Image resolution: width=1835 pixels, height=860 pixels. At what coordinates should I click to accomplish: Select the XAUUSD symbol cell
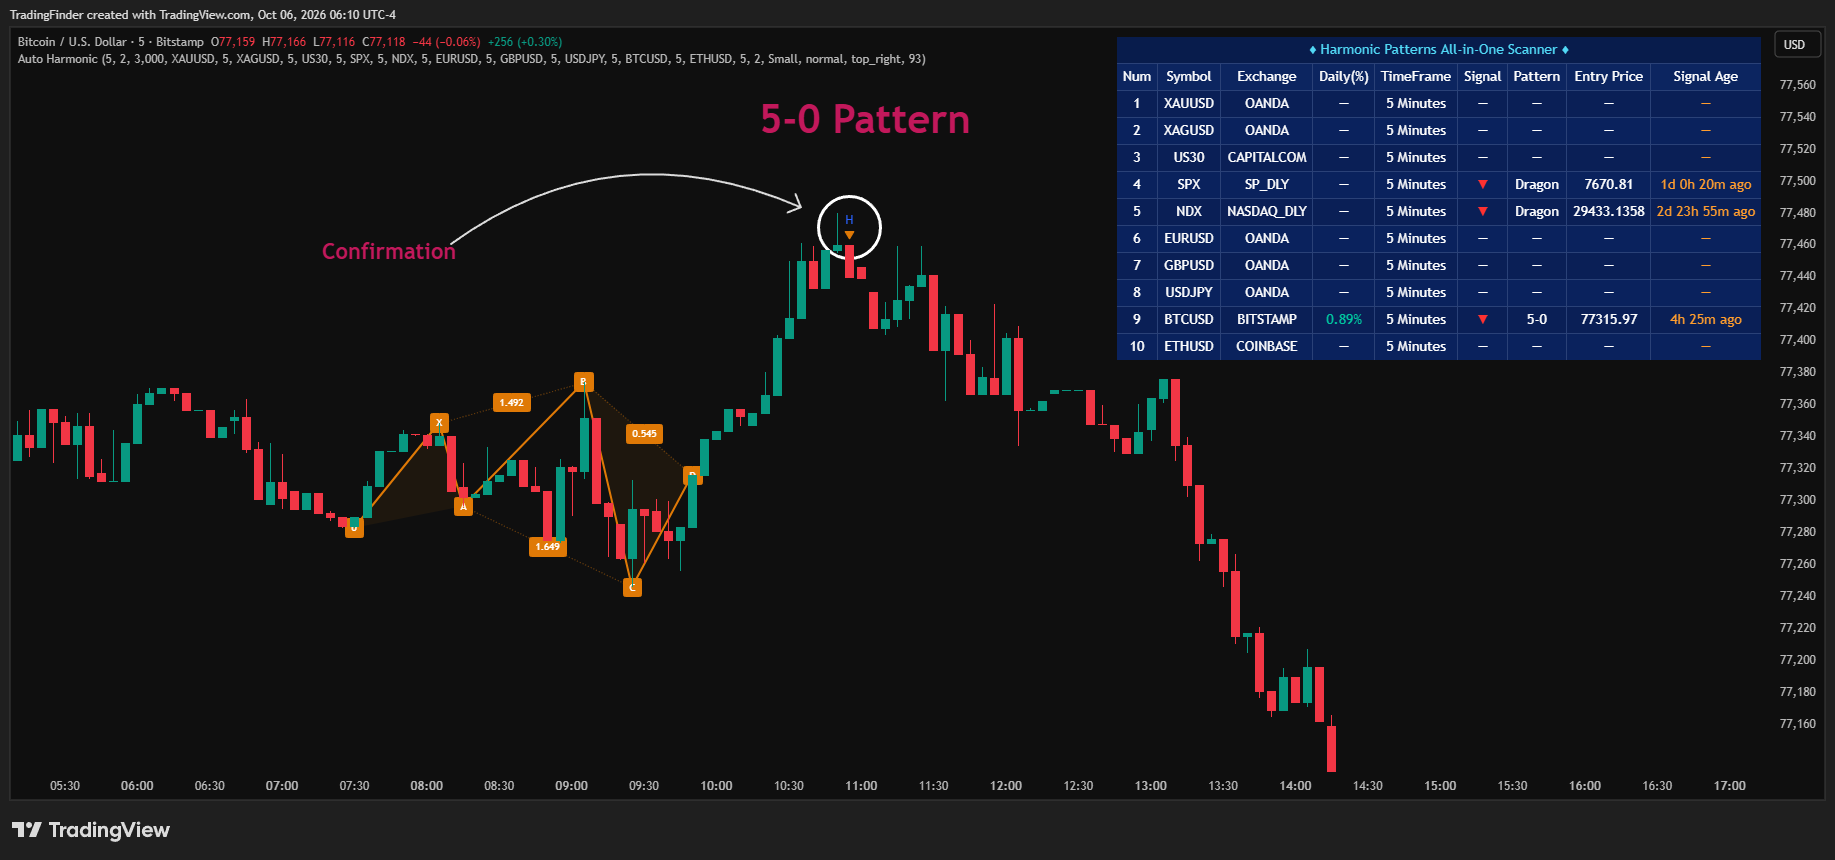1189,103
